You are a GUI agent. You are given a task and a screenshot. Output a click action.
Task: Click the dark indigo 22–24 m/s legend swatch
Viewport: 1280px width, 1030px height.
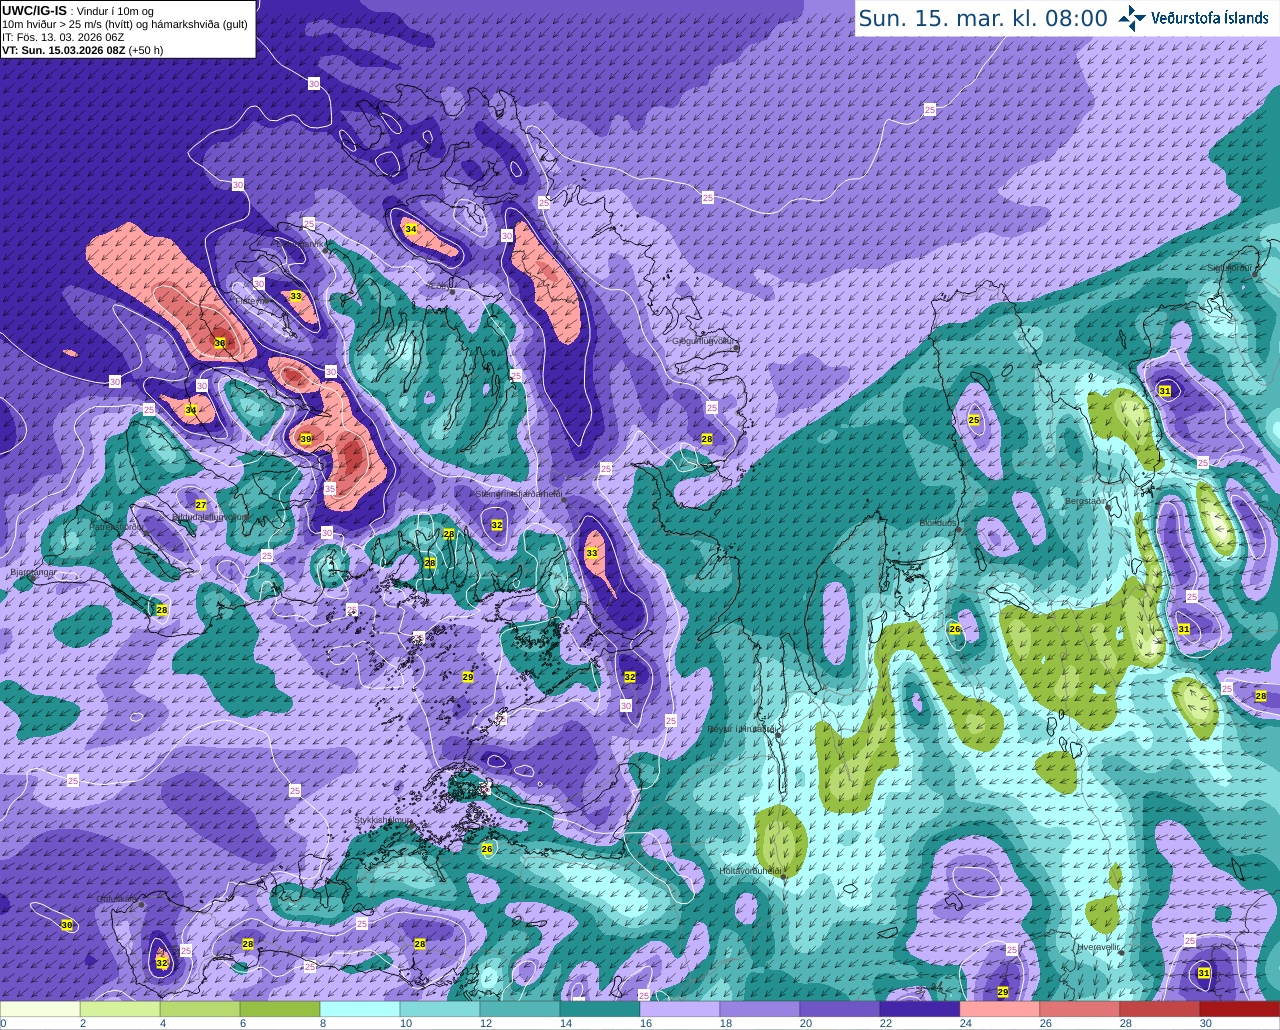[x=920, y=1009]
